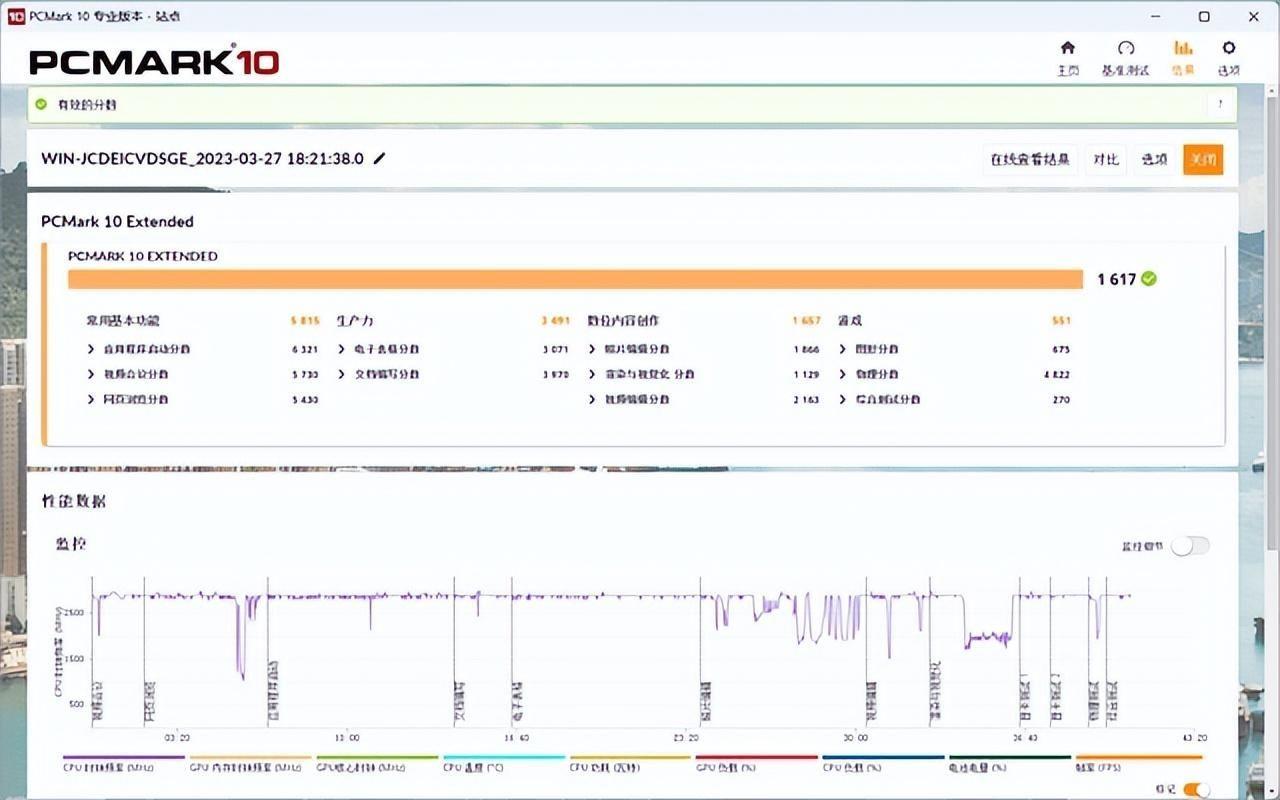1280x800 pixels.
Task: Click the result name WIN-JCDEICVDSGE_2023-03-27 18:21:38.0
Action: click(202, 159)
